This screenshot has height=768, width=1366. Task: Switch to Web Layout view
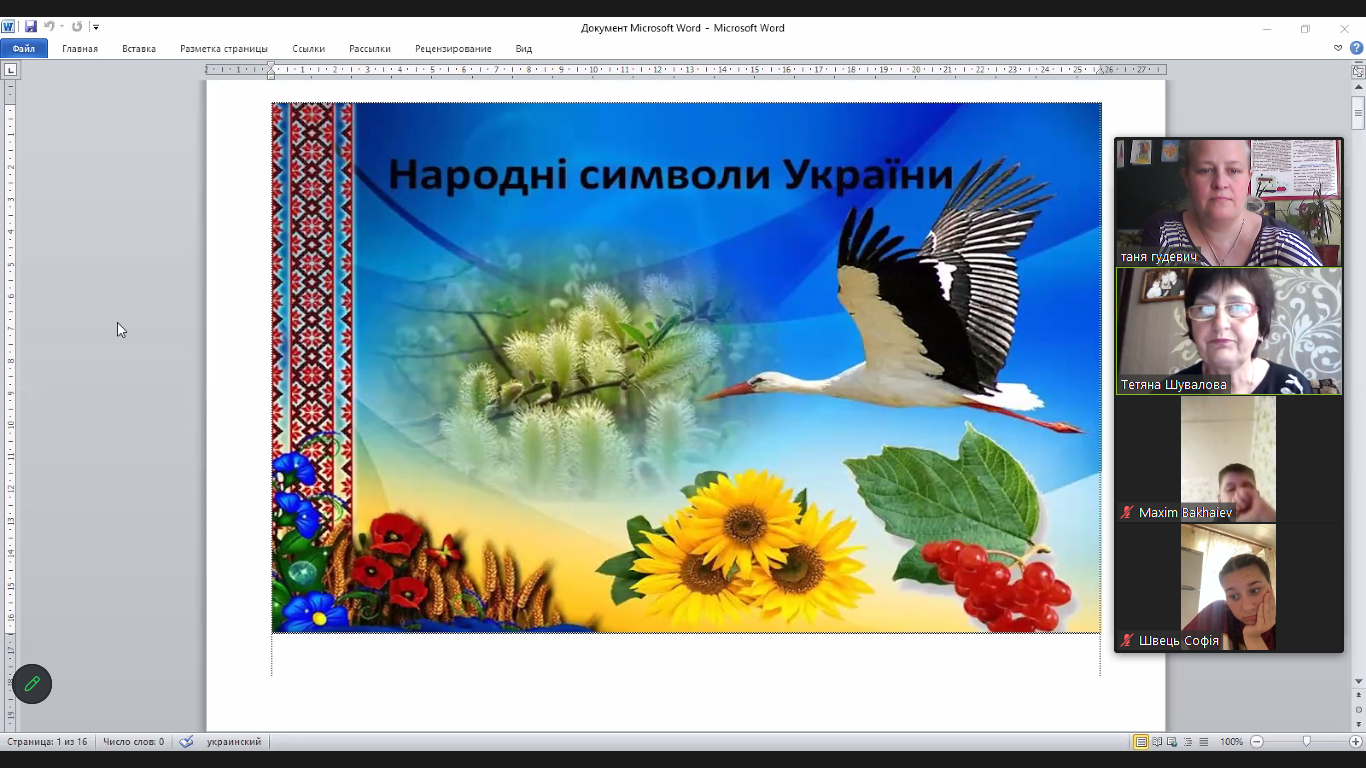click(x=1172, y=742)
